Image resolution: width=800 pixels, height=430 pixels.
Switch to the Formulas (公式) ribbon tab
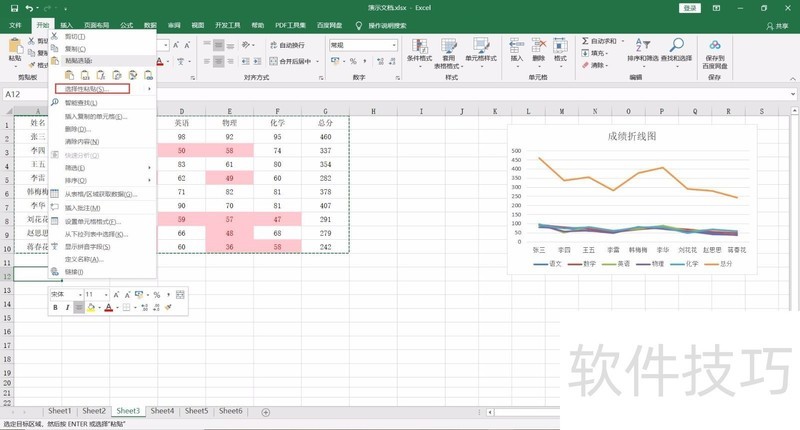[x=127, y=25]
